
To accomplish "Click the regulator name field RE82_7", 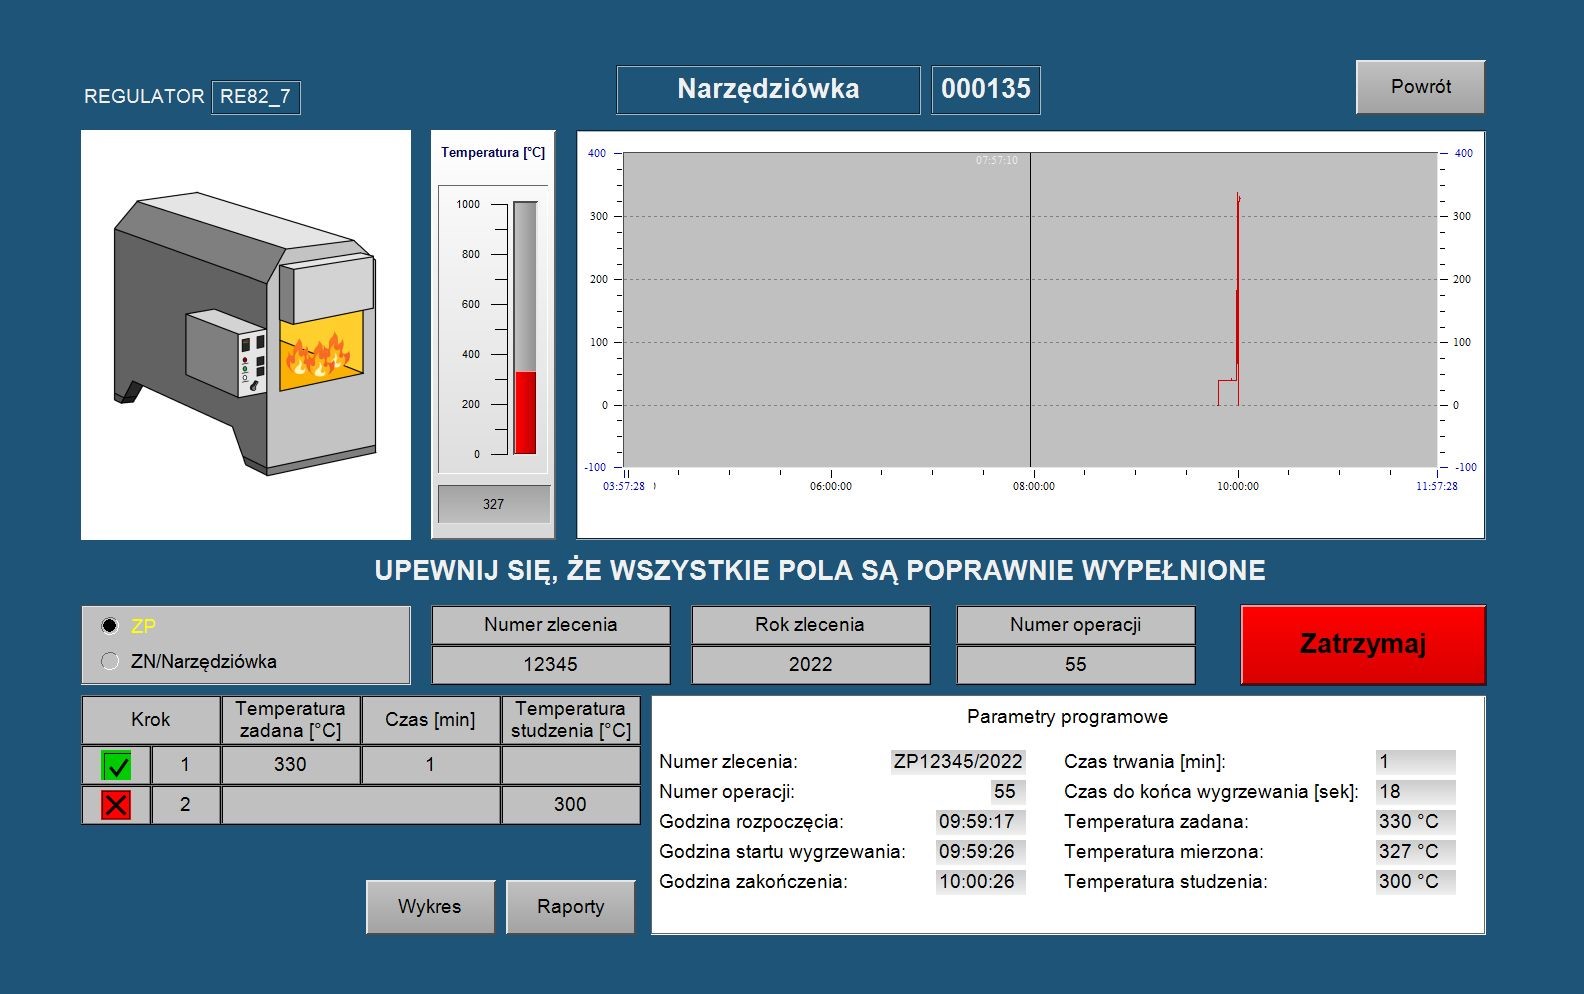I will [256, 97].
